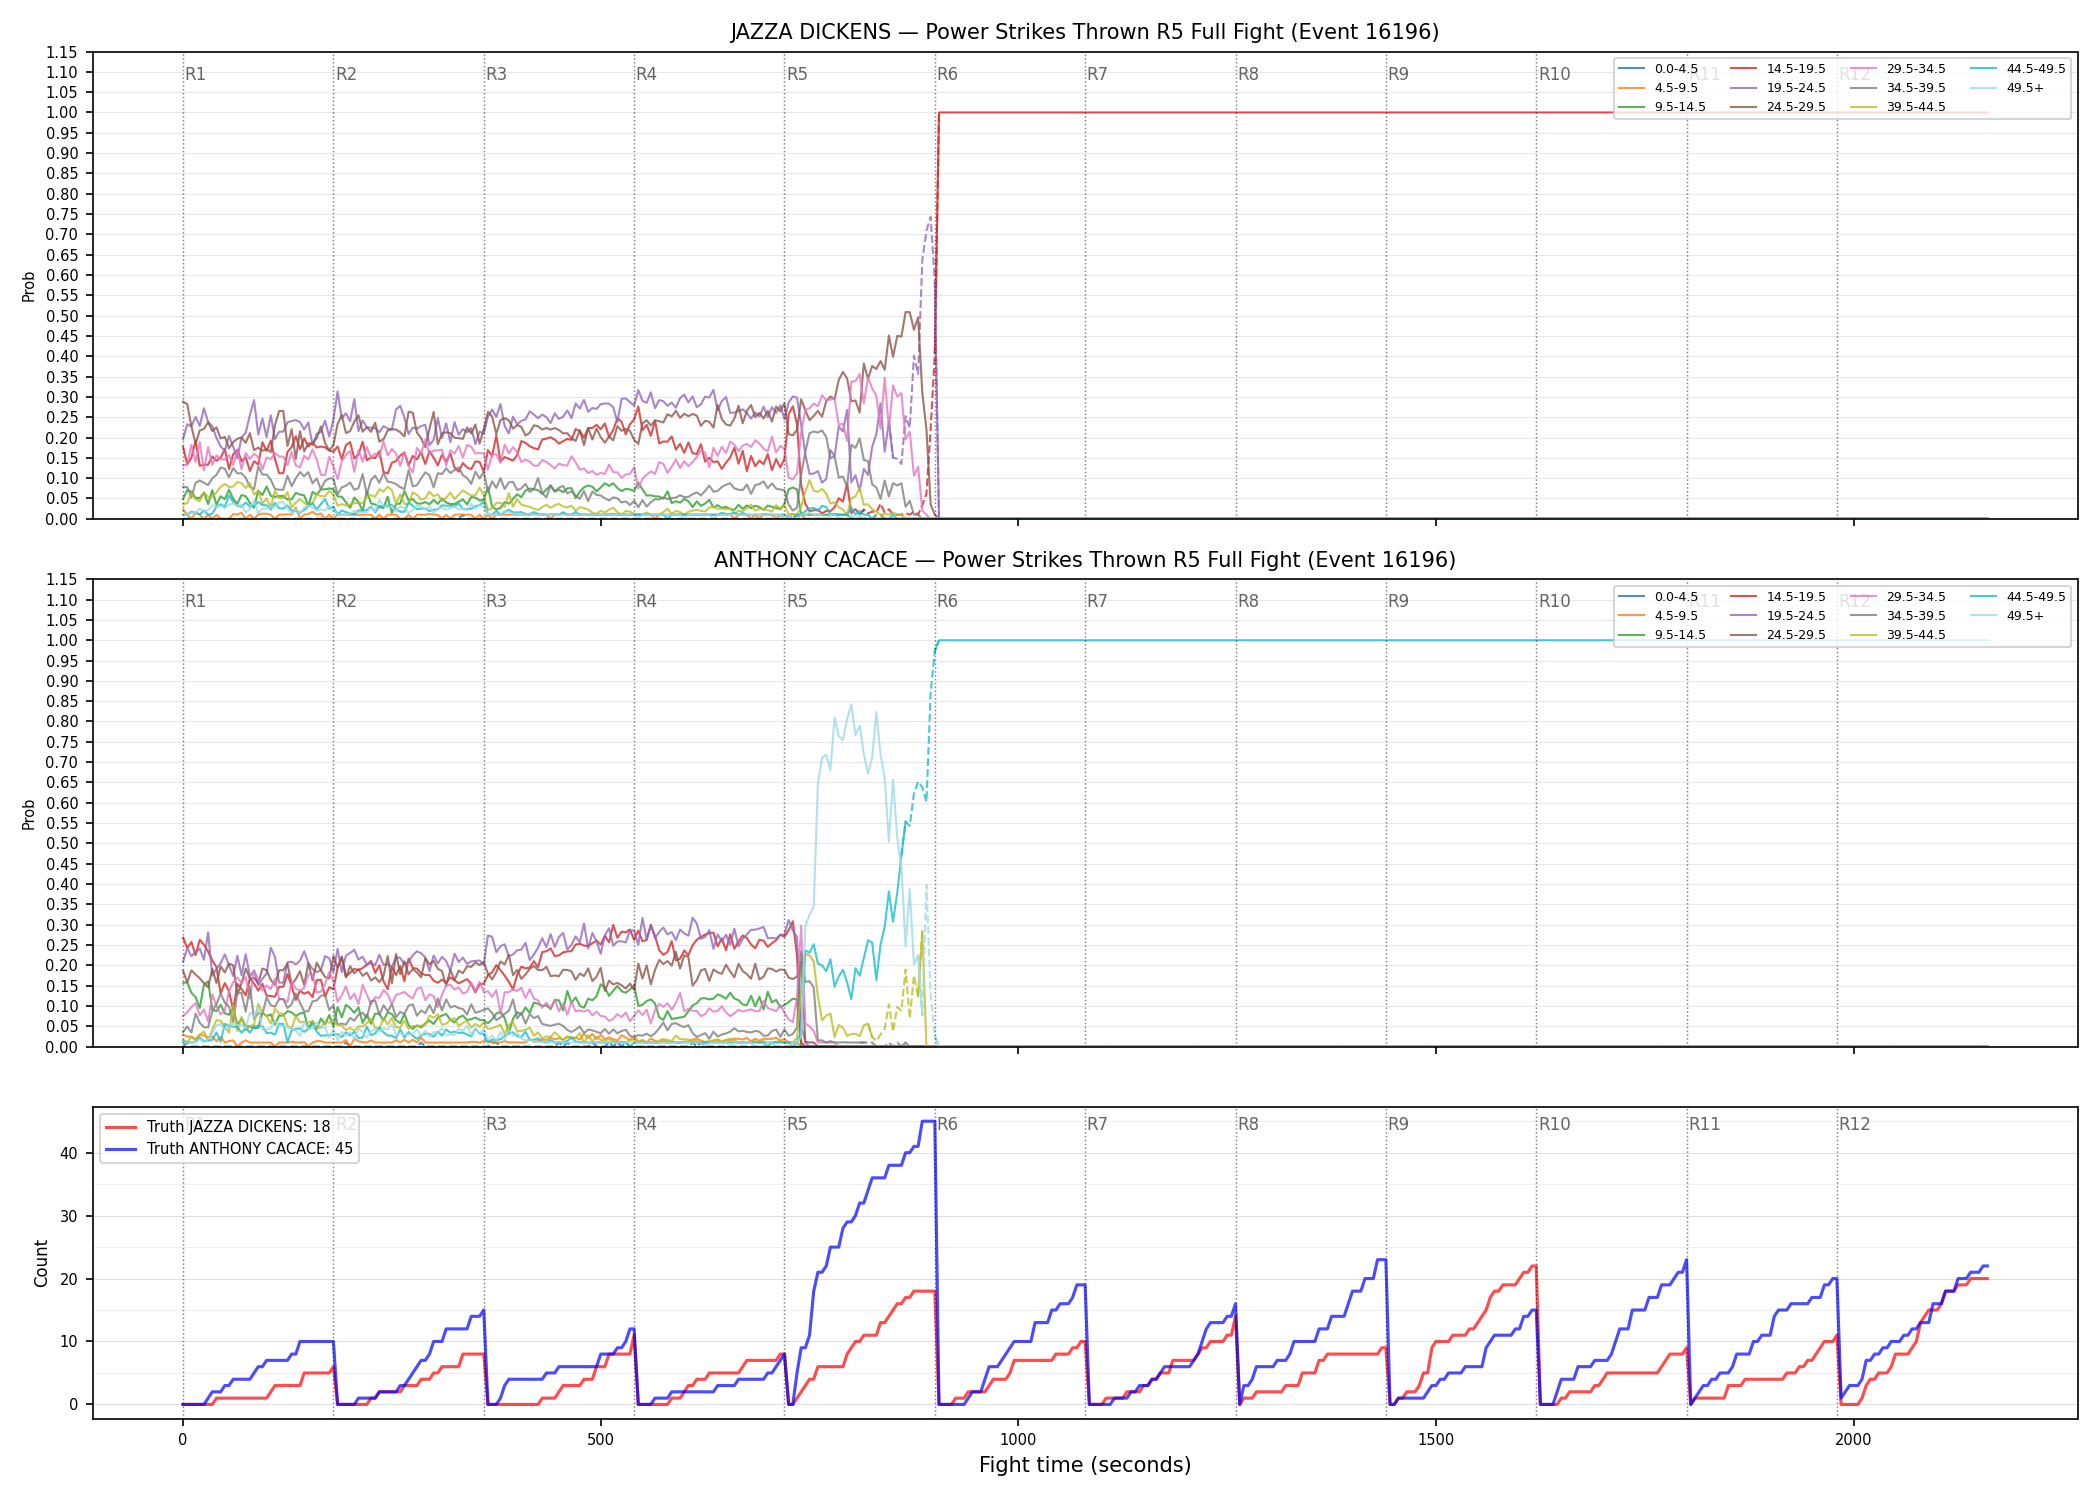Click '0.0-4.5' in the Cacace chart legend

[x=1676, y=597]
